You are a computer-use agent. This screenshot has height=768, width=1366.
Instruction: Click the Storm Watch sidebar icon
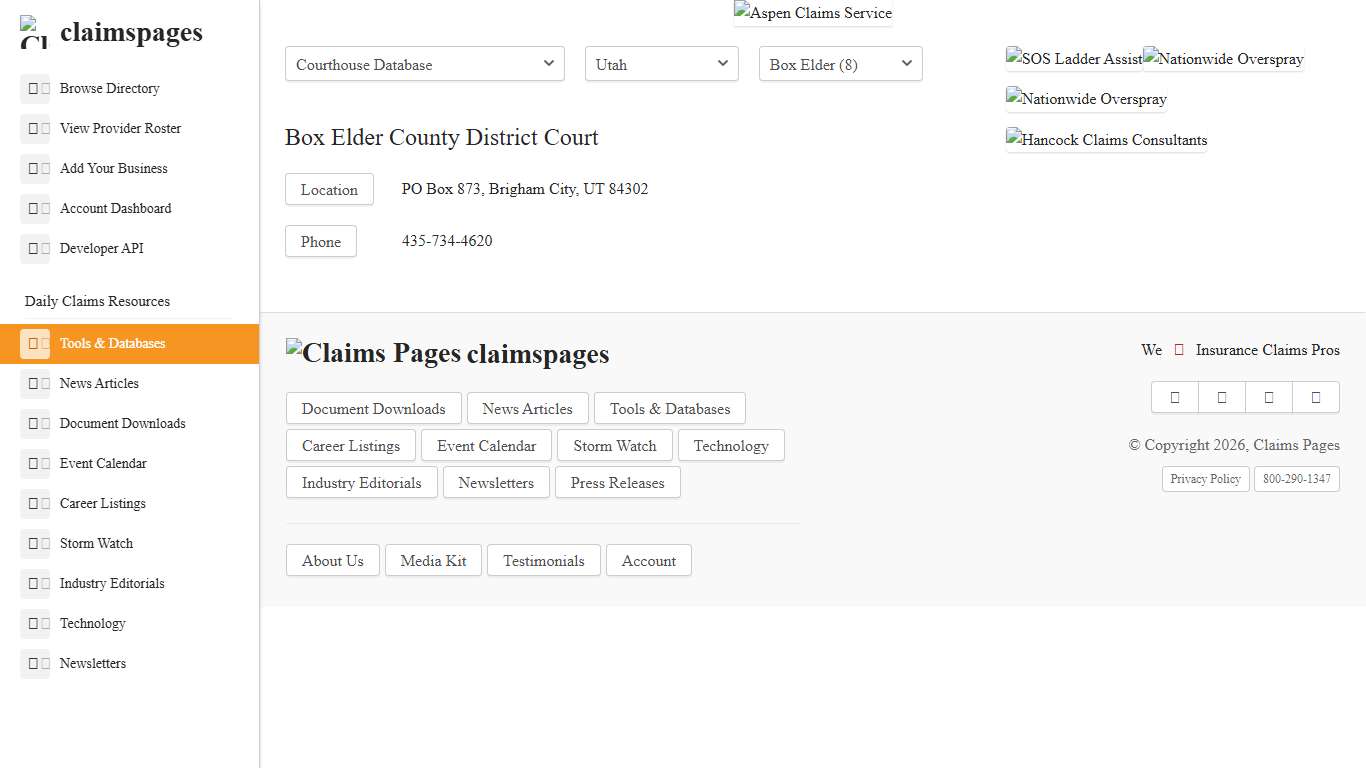[36, 543]
